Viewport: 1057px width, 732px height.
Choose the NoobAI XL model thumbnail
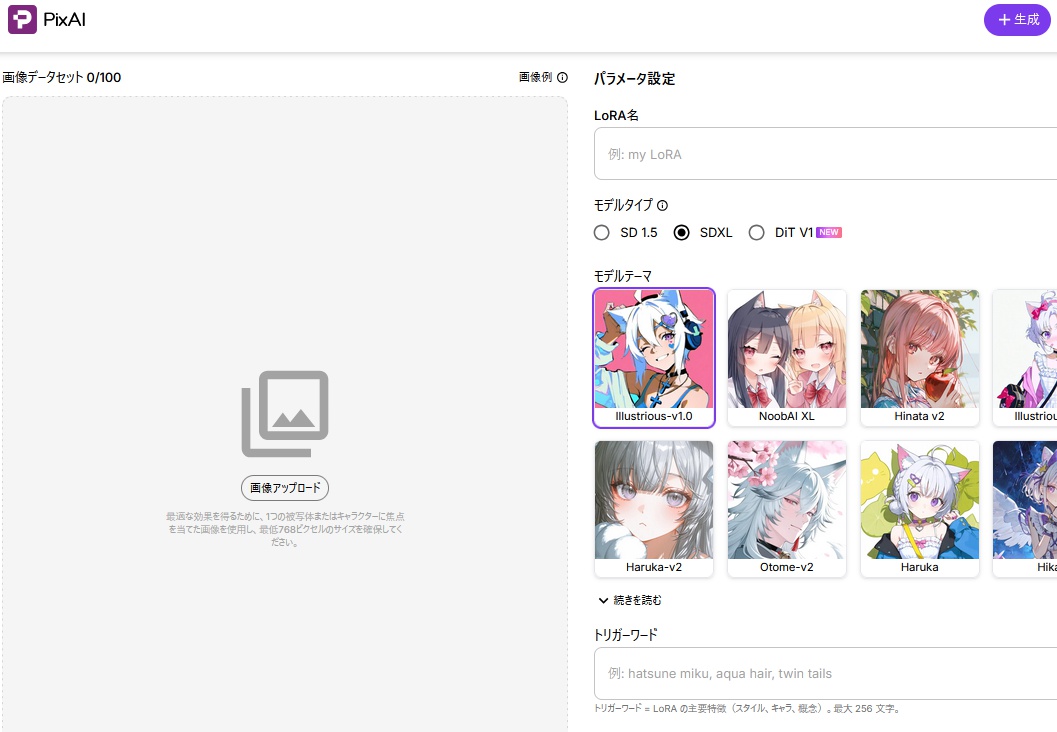[x=787, y=358]
